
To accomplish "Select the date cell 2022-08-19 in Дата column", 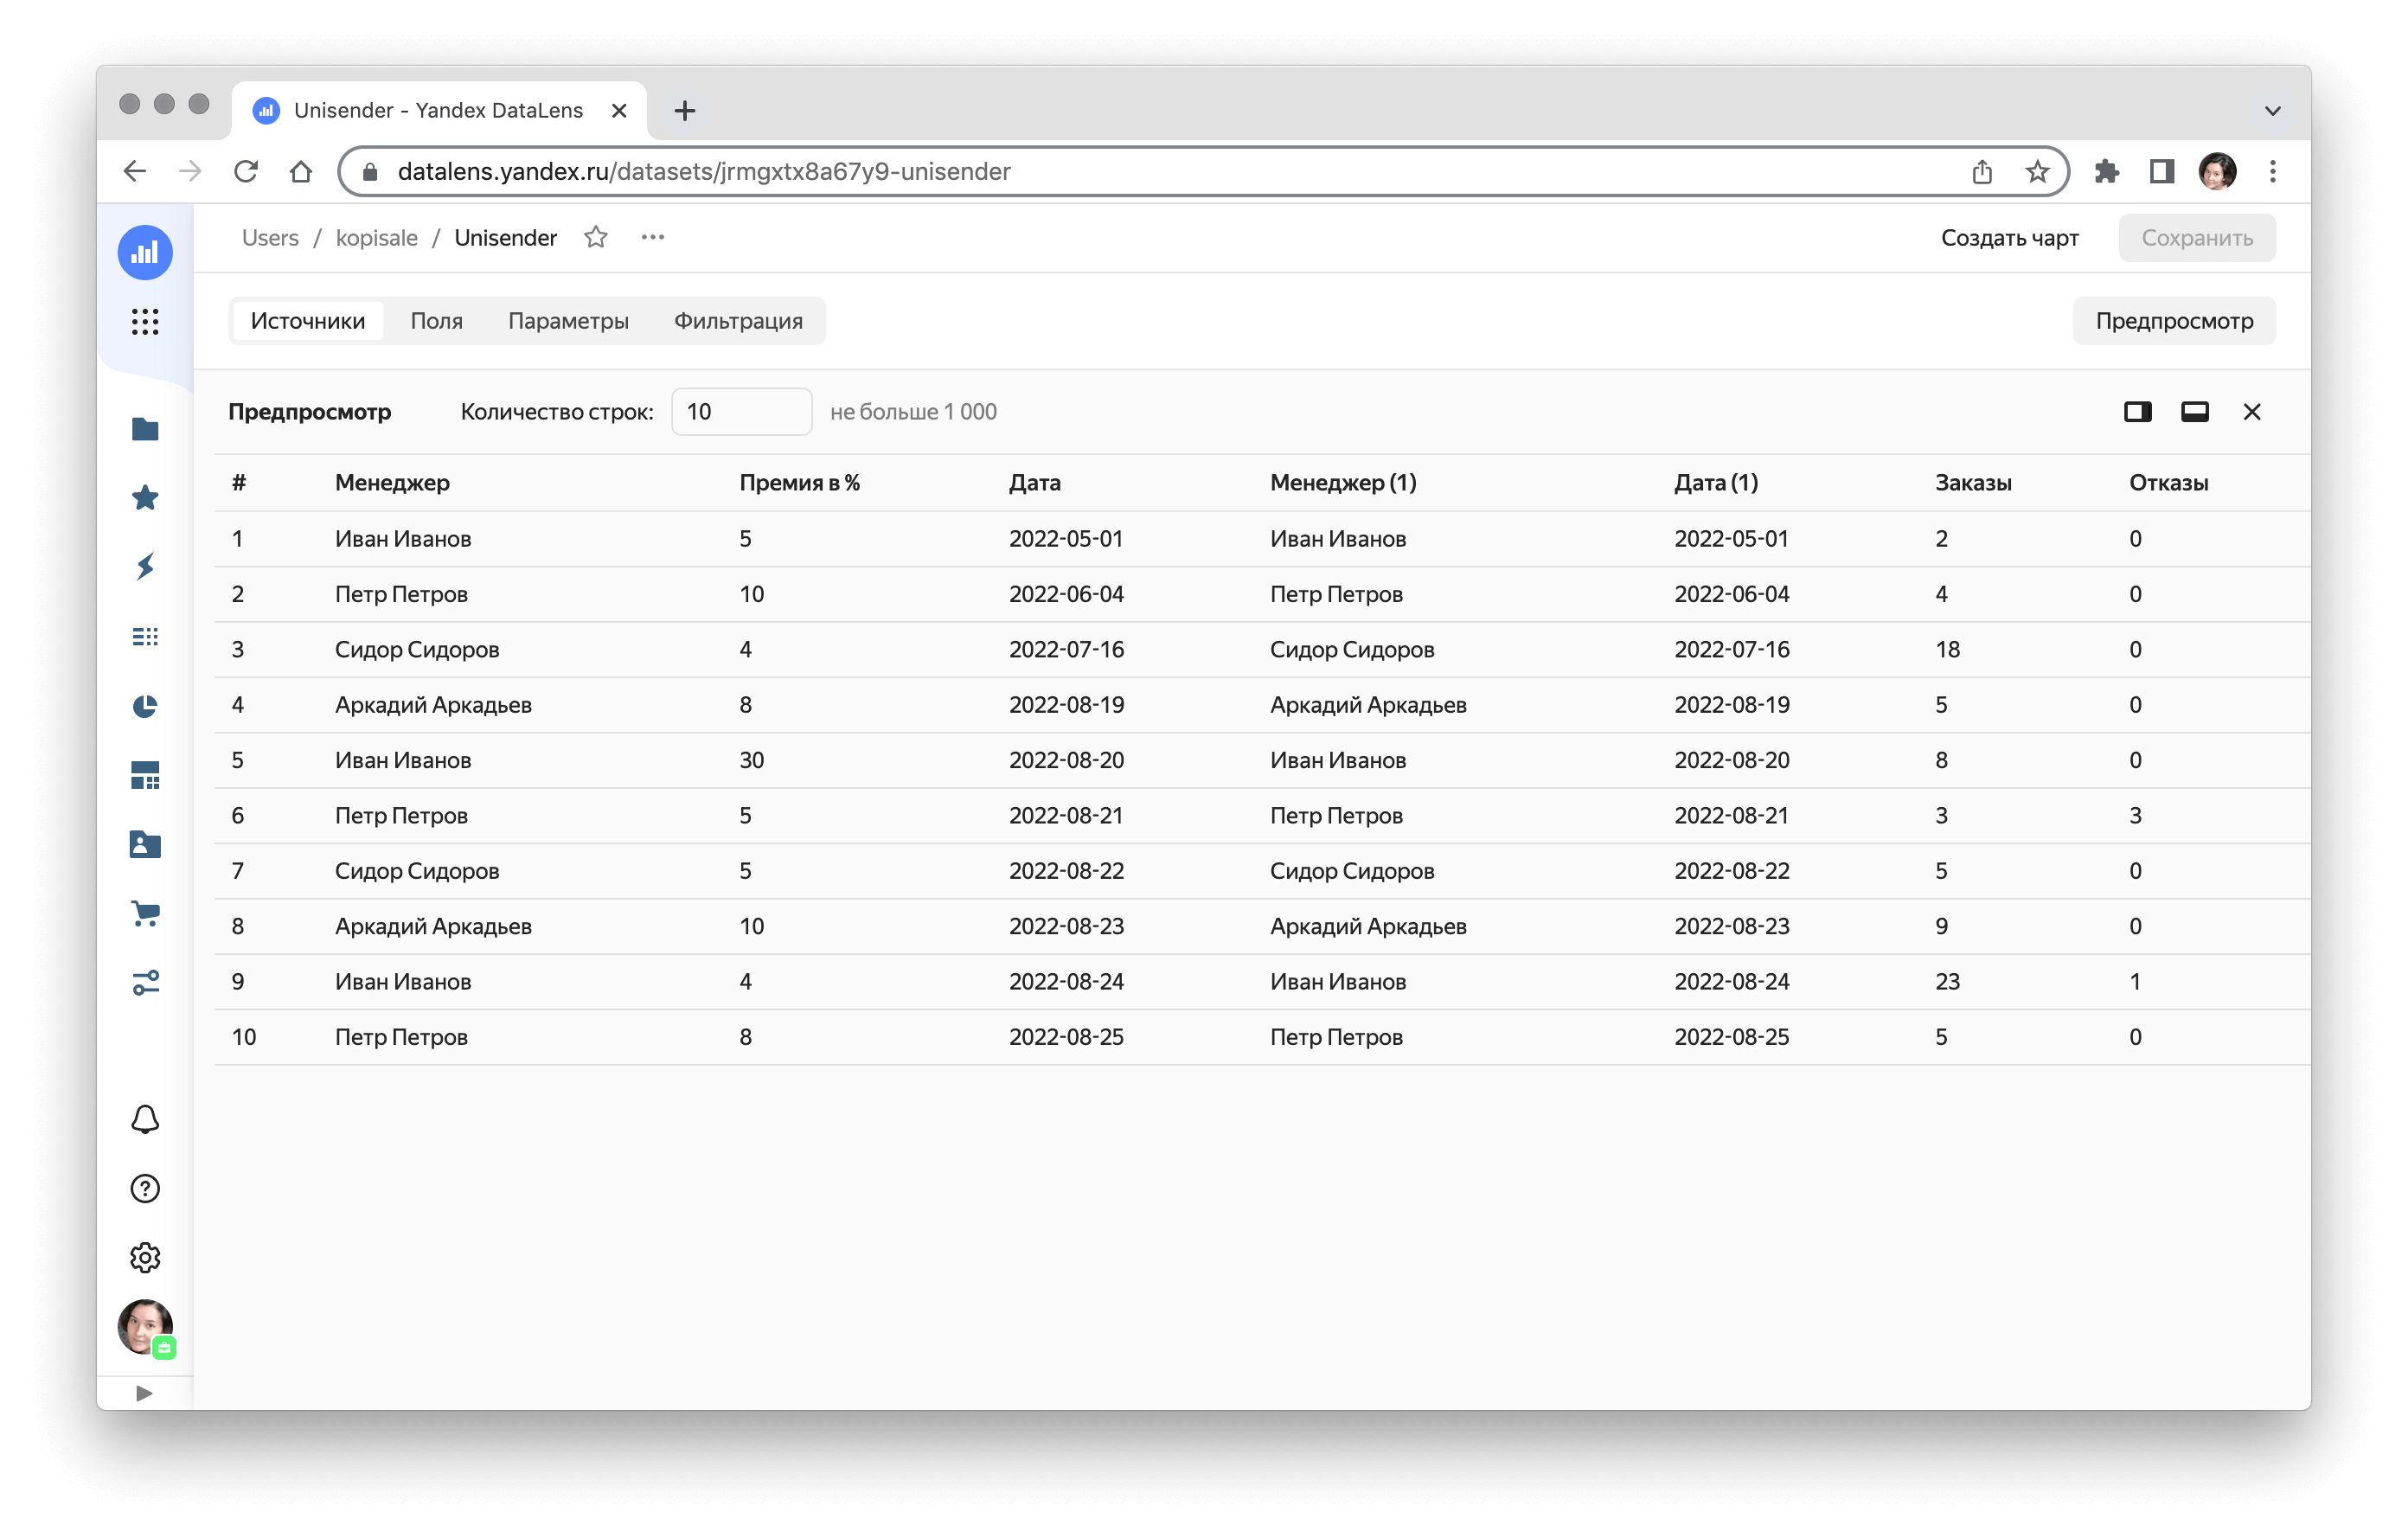I will click(x=1066, y=704).
